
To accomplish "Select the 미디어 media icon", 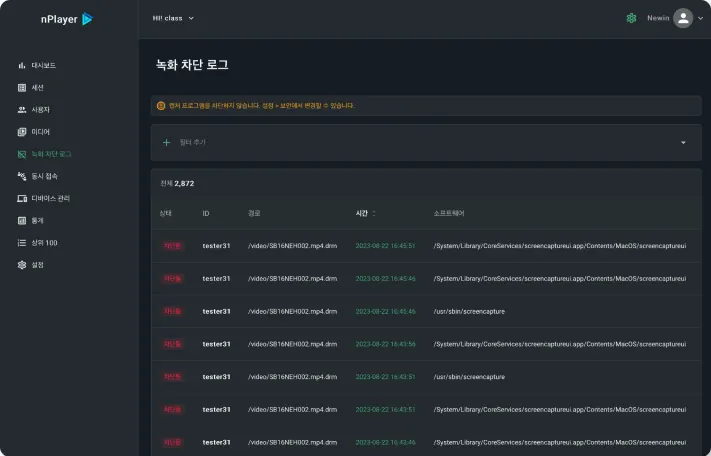I will [x=21, y=132].
